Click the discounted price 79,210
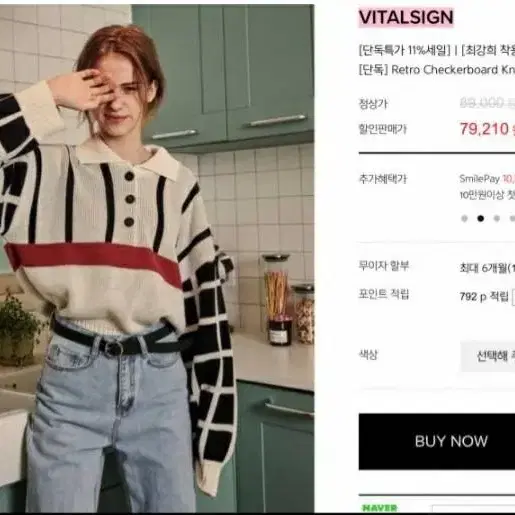 click(484, 129)
